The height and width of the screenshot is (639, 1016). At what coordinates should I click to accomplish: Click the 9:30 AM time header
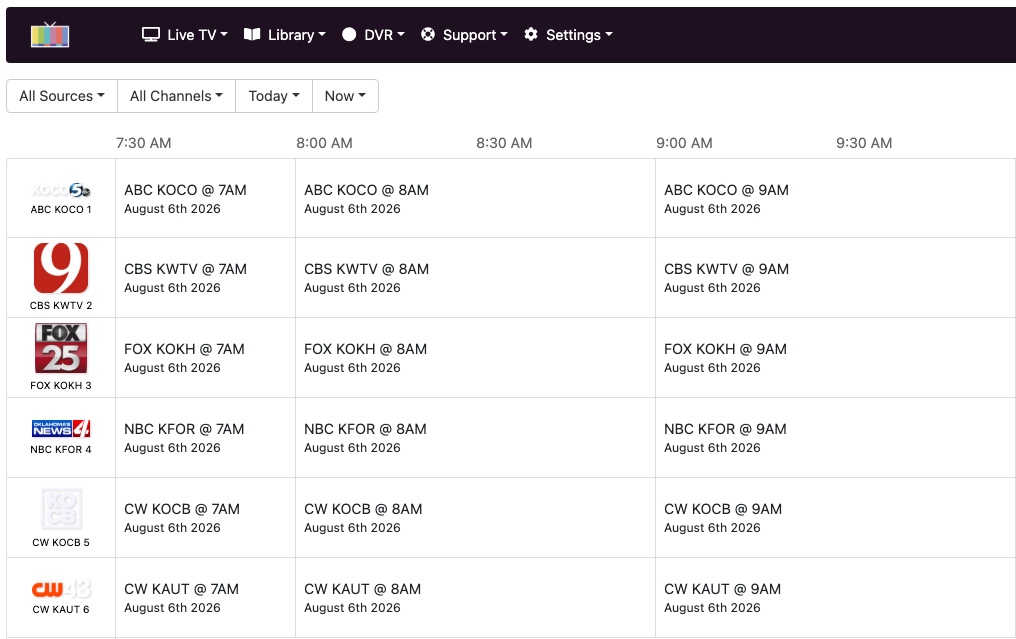pos(864,143)
